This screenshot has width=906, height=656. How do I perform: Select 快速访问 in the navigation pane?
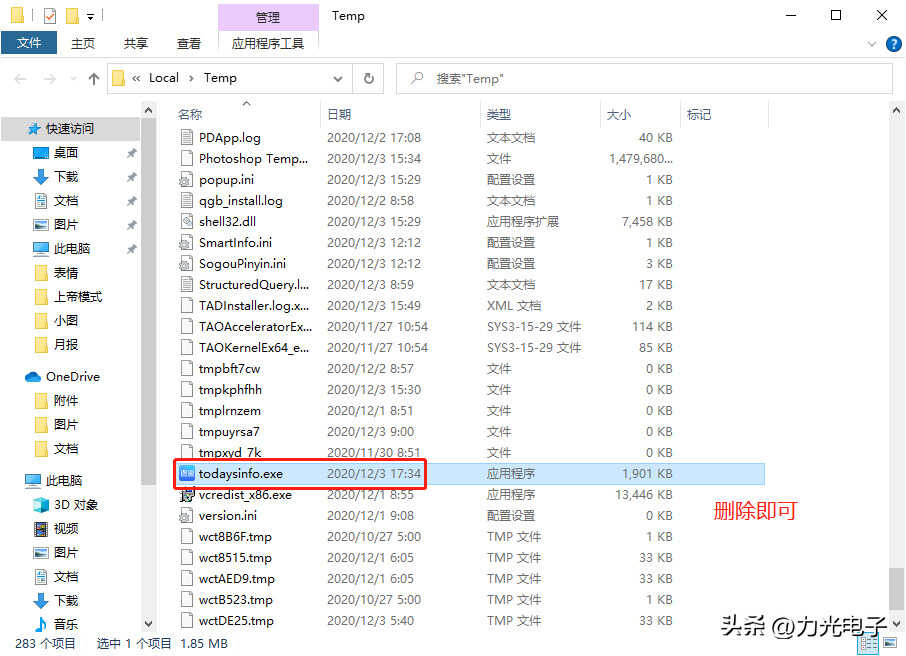click(69, 128)
